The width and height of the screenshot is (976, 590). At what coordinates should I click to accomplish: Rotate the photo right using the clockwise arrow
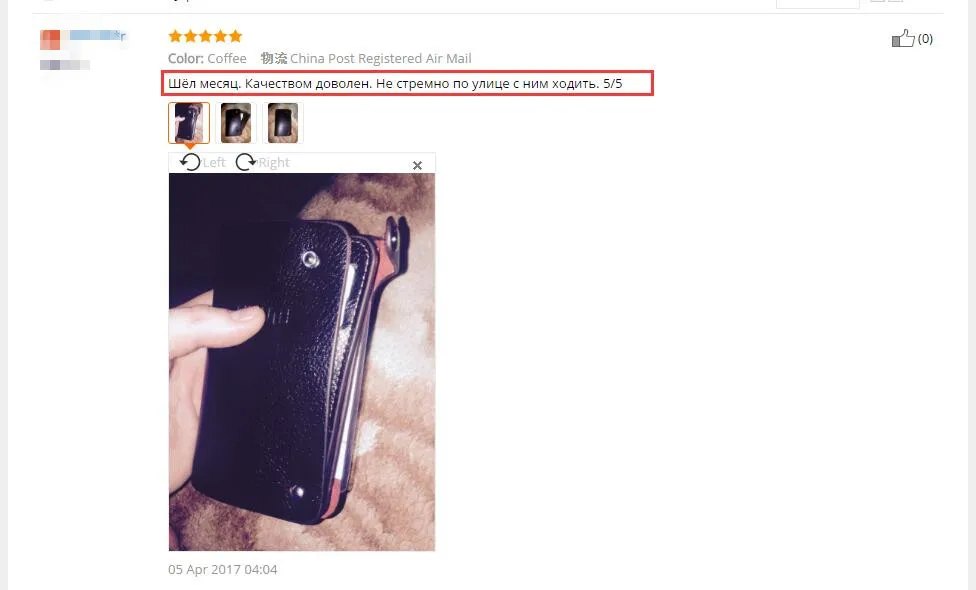tap(245, 162)
